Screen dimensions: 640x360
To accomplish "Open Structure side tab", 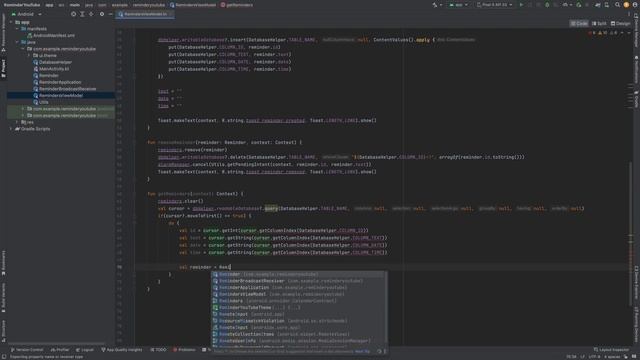I will 3,331.
